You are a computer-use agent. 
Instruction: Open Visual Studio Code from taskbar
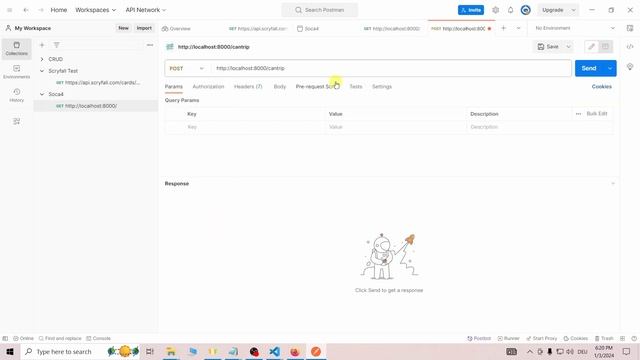274,351
